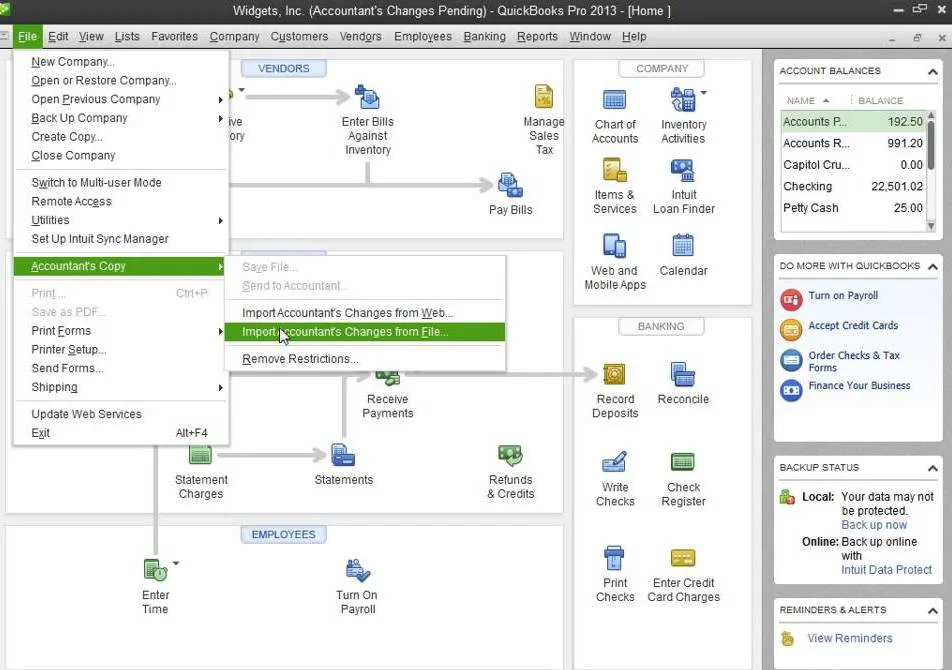Click the Statements icon
This screenshot has width=952, height=670.
(x=343, y=455)
